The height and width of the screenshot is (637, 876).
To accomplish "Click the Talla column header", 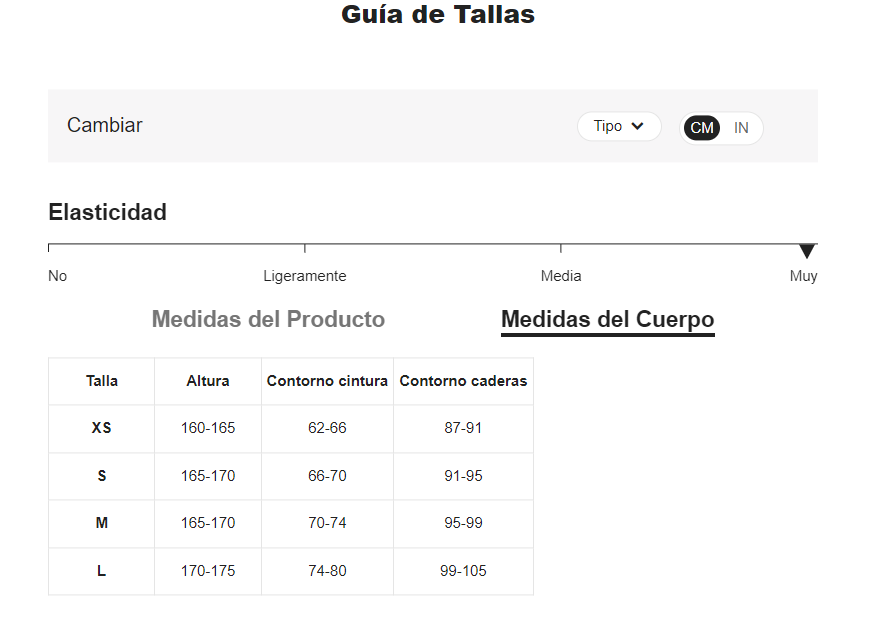I will [x=101, y=380].
